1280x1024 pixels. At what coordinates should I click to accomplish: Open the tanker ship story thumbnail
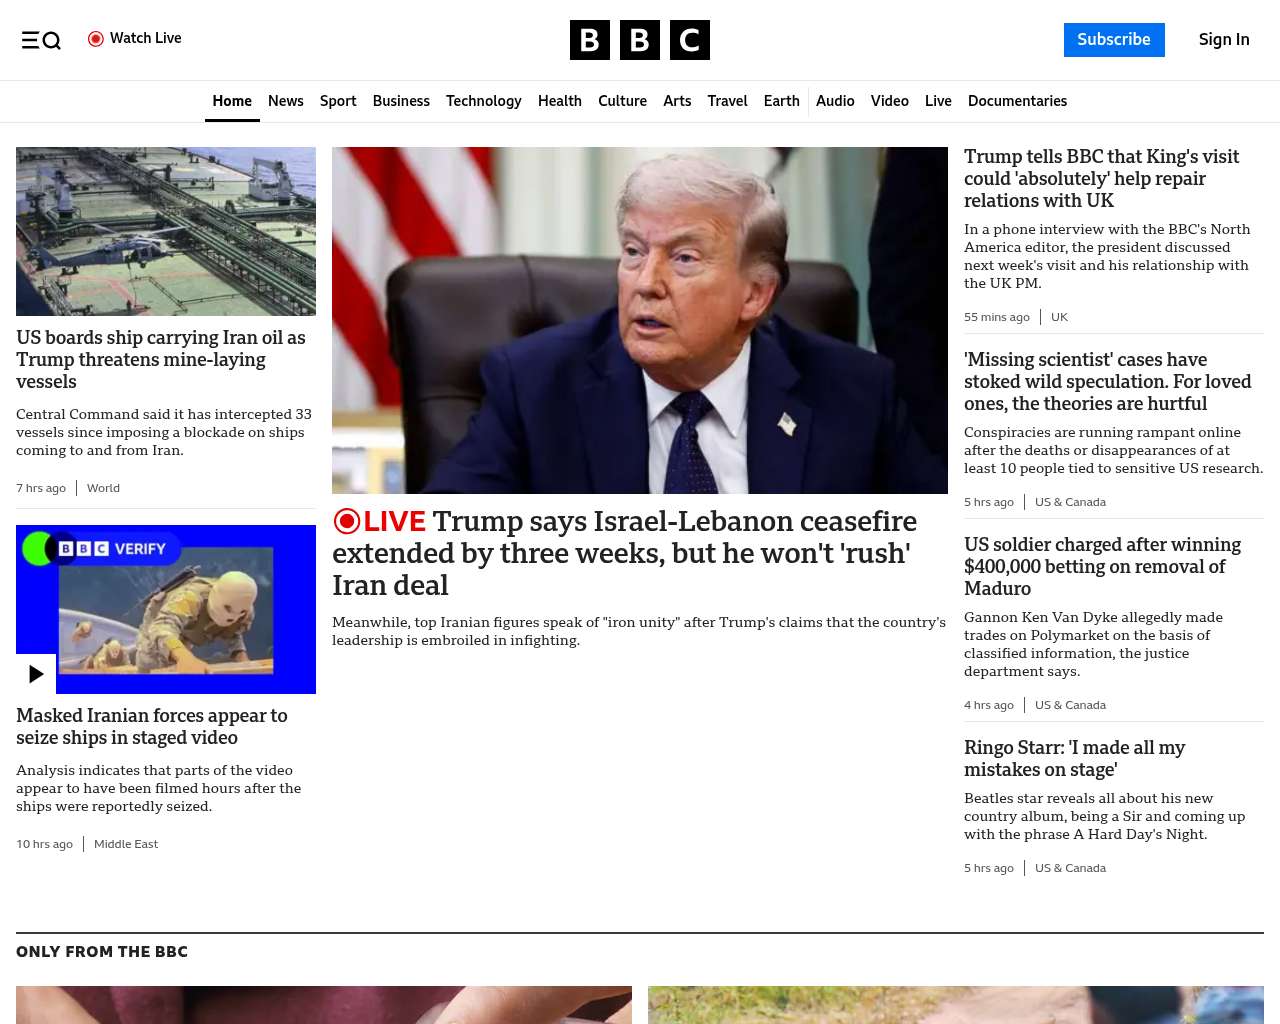[x=166, y=231]
